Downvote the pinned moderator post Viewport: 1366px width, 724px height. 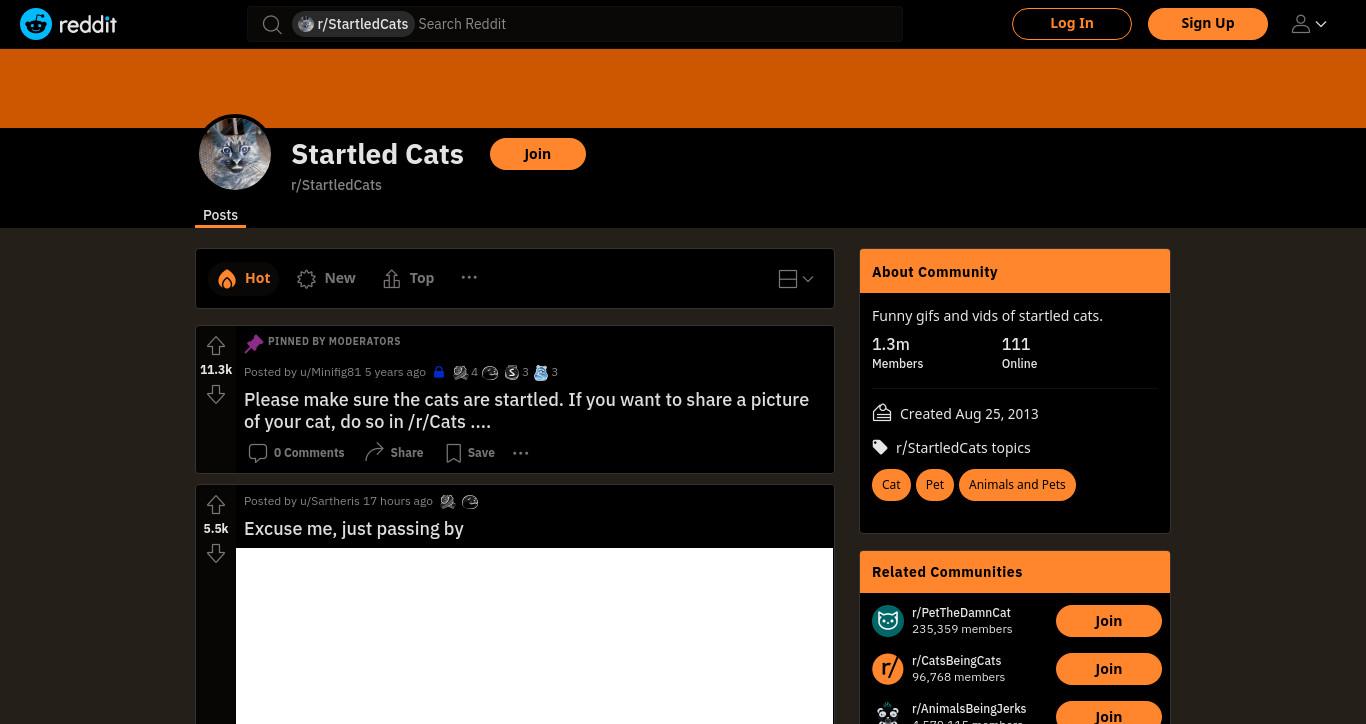point(216,394)
